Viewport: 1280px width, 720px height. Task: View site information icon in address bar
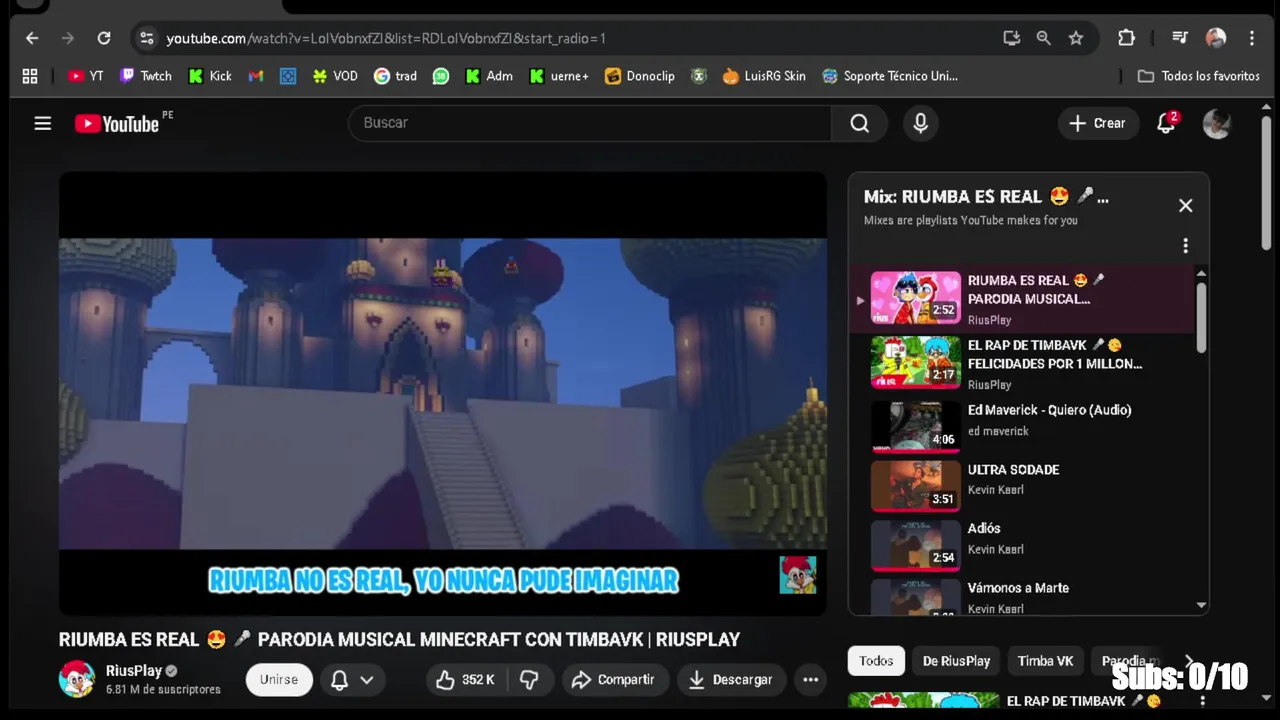[147, 38]
